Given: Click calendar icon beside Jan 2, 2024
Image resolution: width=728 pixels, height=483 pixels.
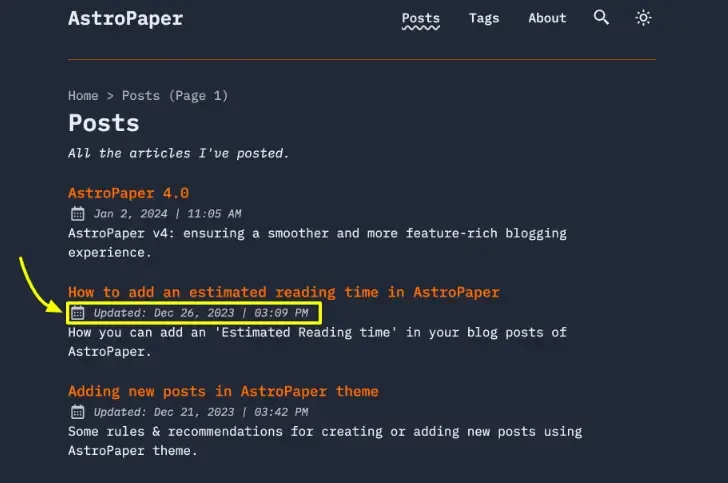Looking at the screenshot, I should 78,214.
